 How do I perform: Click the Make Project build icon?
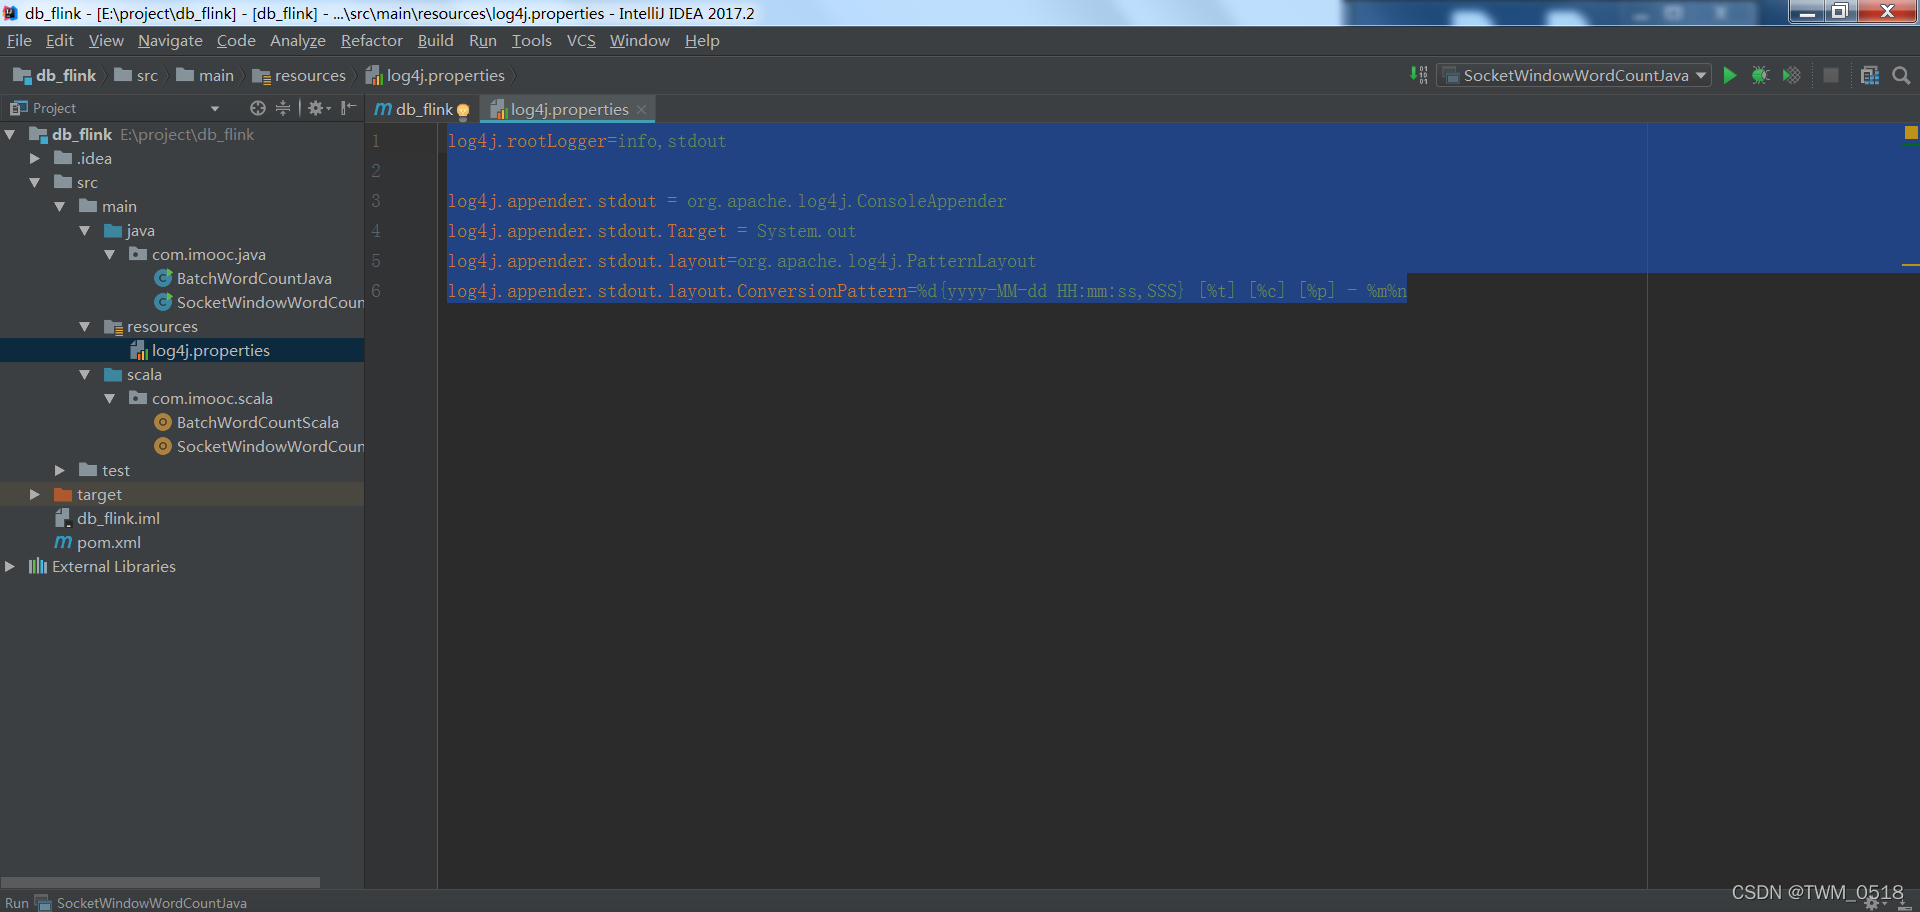[1419, 75]
